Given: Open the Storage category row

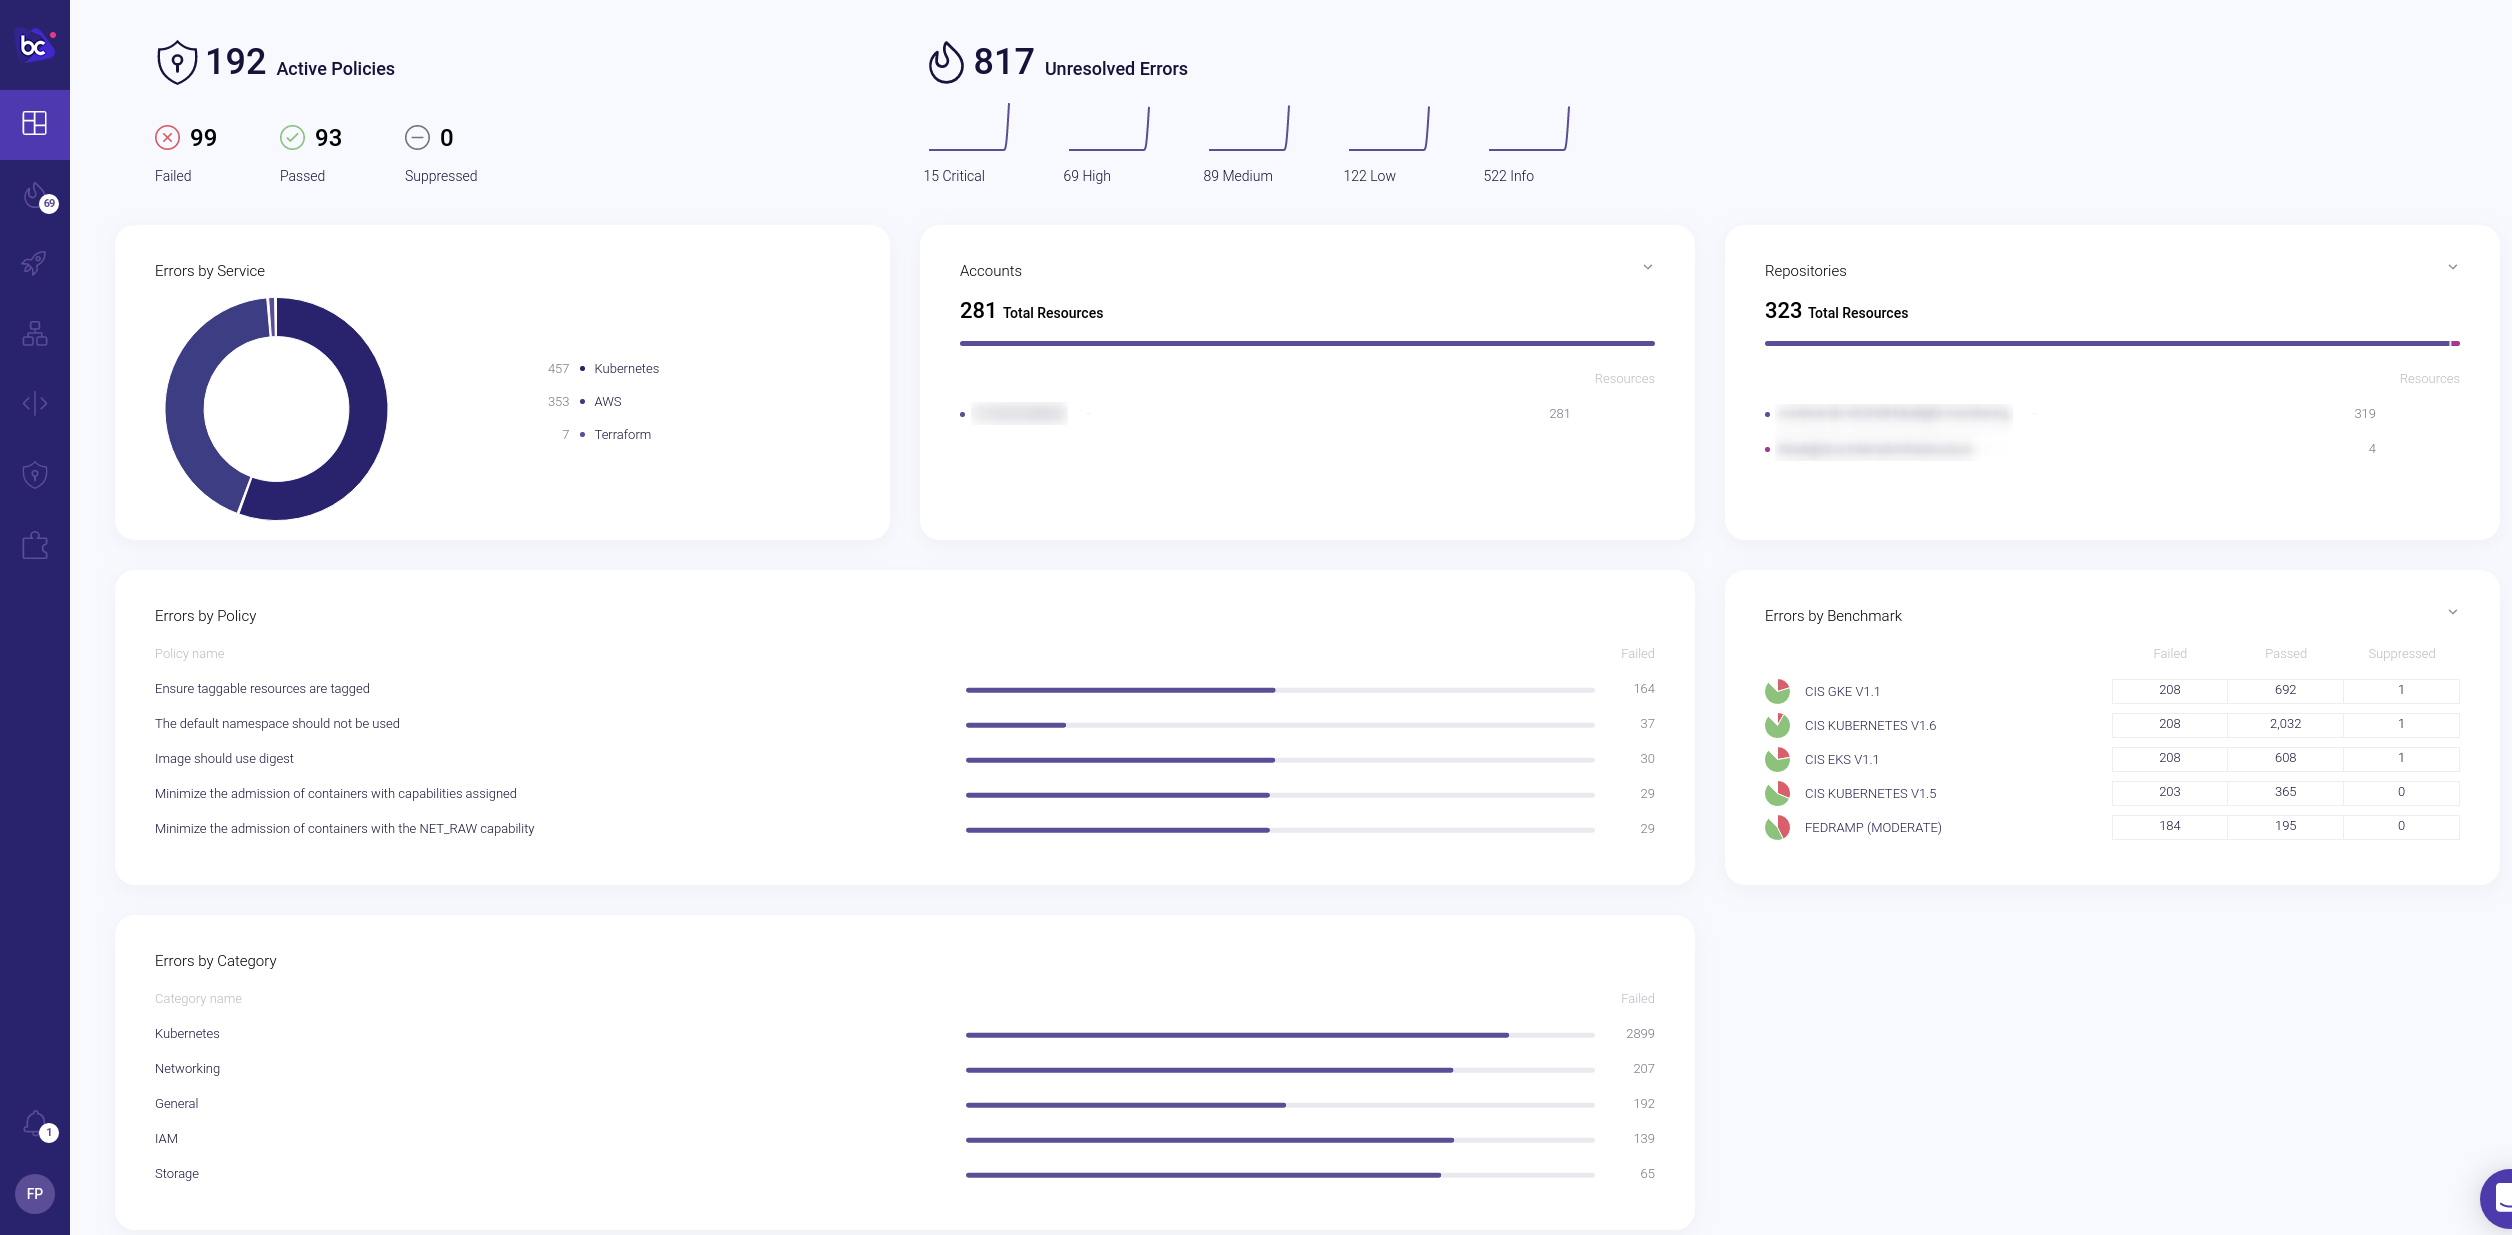Looking at the screenshot, I should (905, 1174).
